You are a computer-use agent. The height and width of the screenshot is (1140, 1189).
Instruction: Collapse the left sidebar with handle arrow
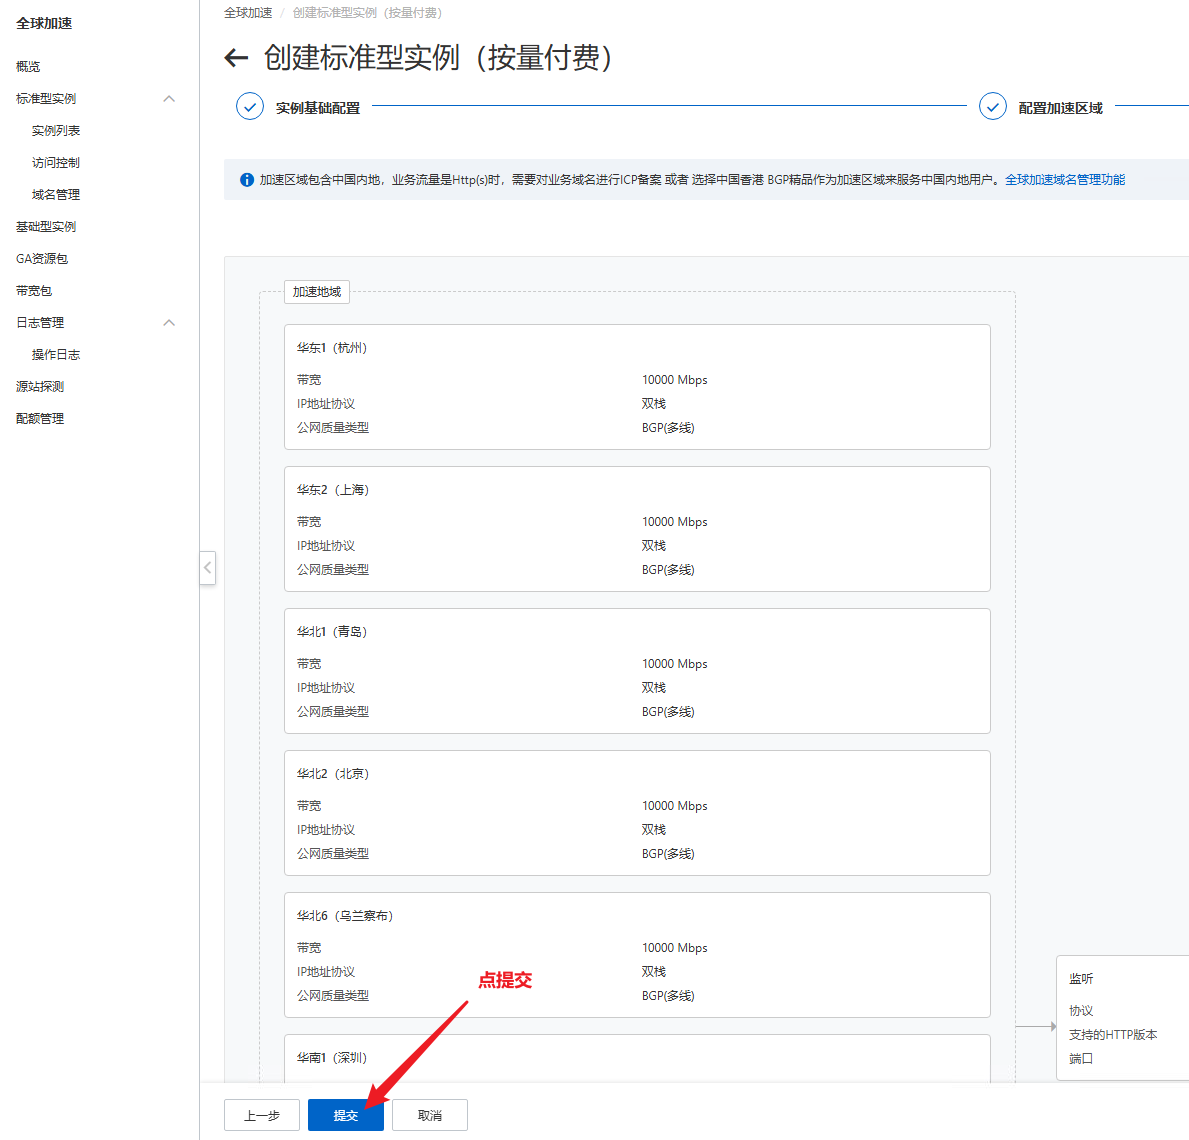pos(207,568)
